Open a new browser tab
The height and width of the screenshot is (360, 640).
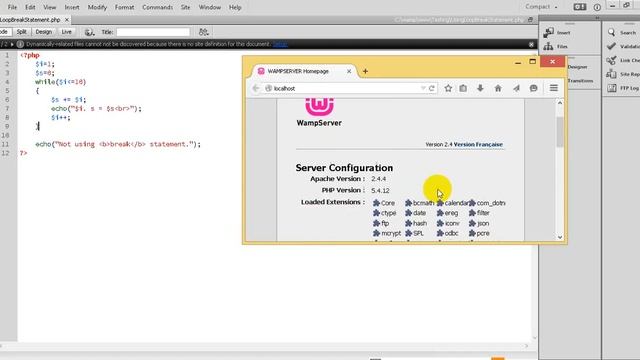[365, 71]
